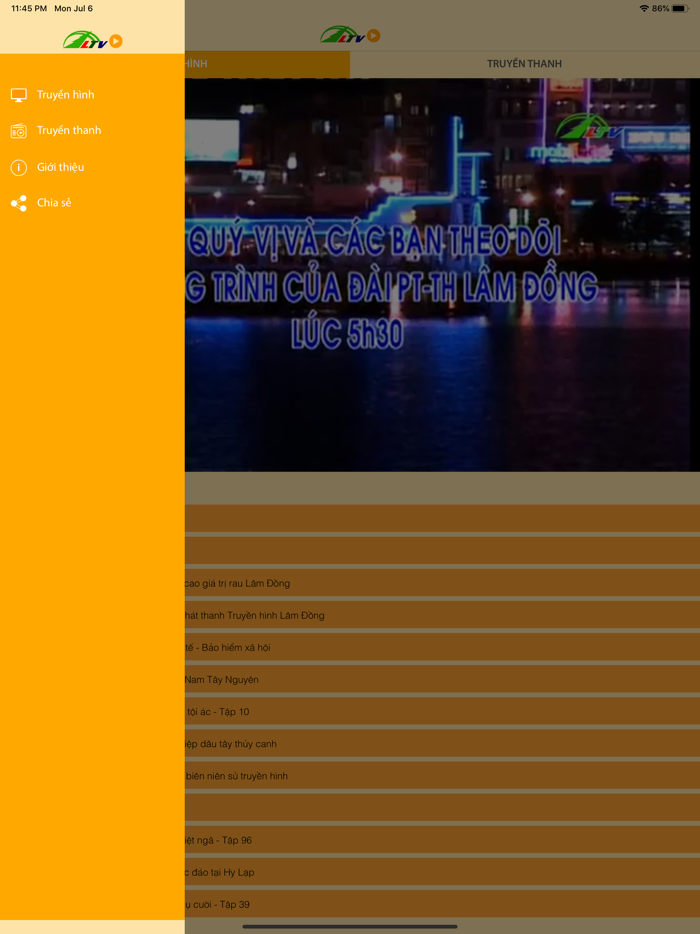The image size is (700, 934).
Task: Select row 'tội ác - Tập 10'
Action: pos(442,712)
